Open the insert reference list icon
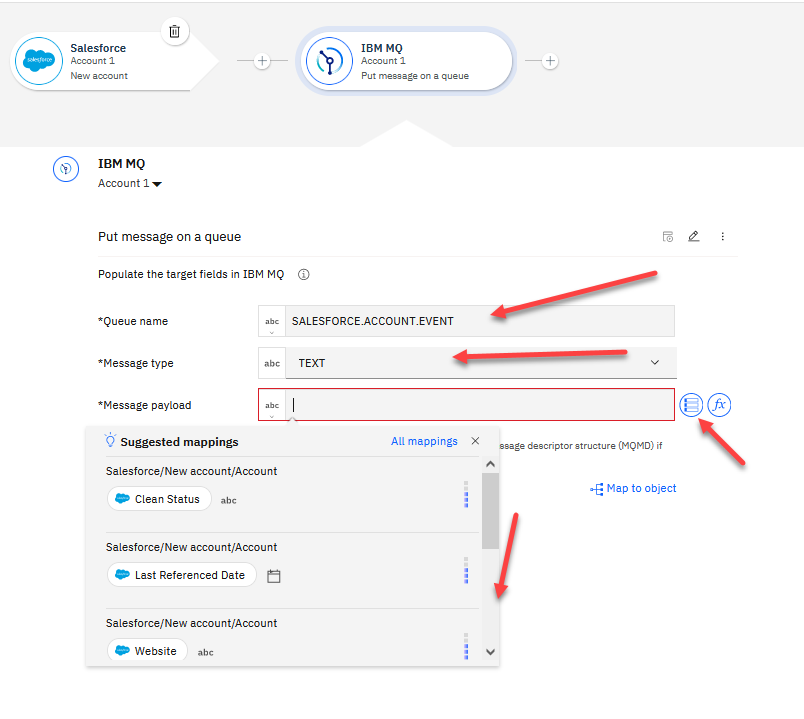Screen dimensions: 804x719 click(x=690, y=405)
